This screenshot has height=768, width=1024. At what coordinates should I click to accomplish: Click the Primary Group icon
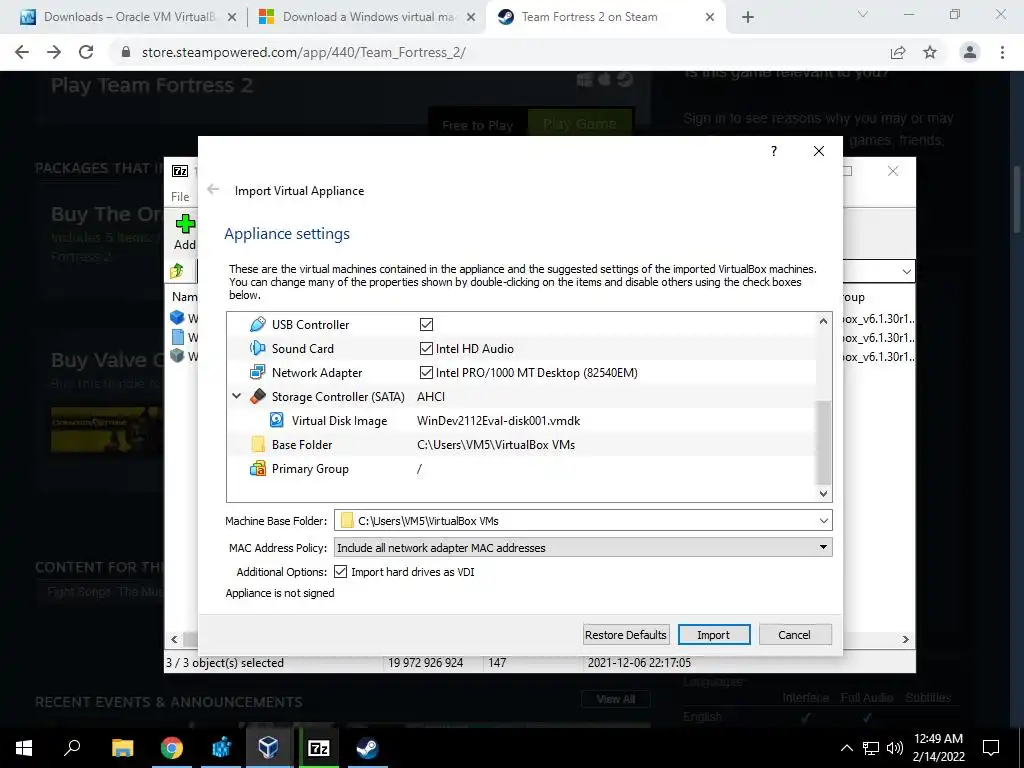click(x=258, y=469)
